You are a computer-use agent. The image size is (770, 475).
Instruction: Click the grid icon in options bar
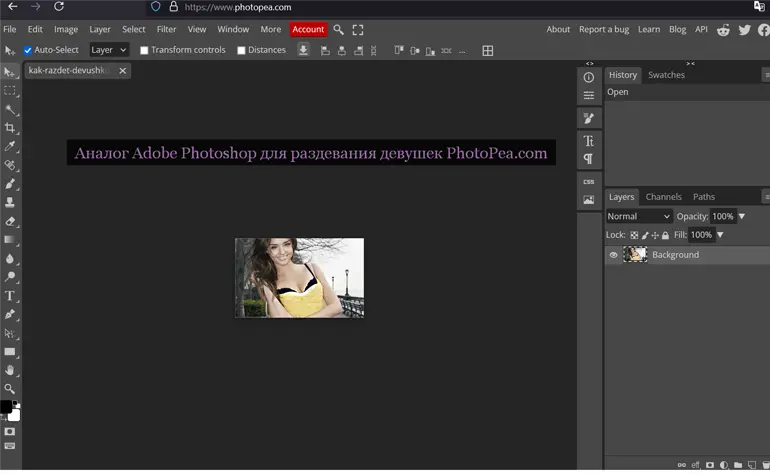(488, 51)
